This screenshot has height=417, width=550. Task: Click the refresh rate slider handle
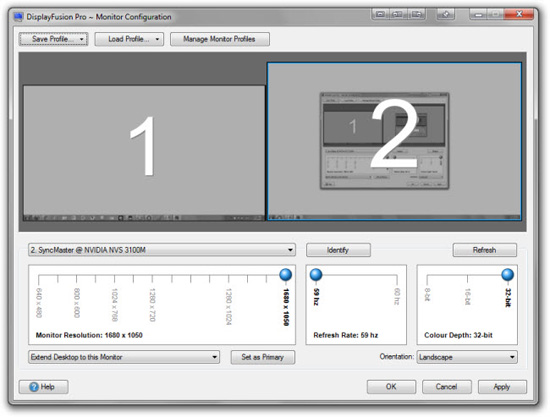[316, 275]
